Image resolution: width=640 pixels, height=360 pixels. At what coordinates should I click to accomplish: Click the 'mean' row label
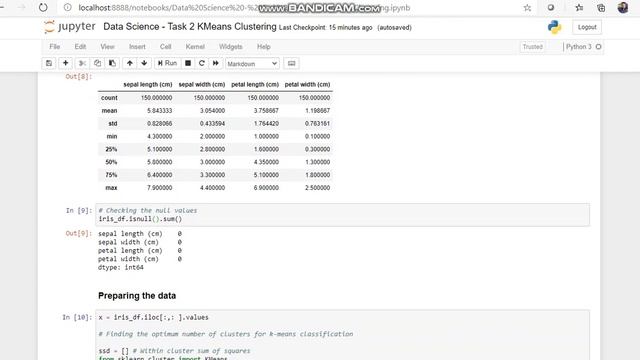point(109,111)
